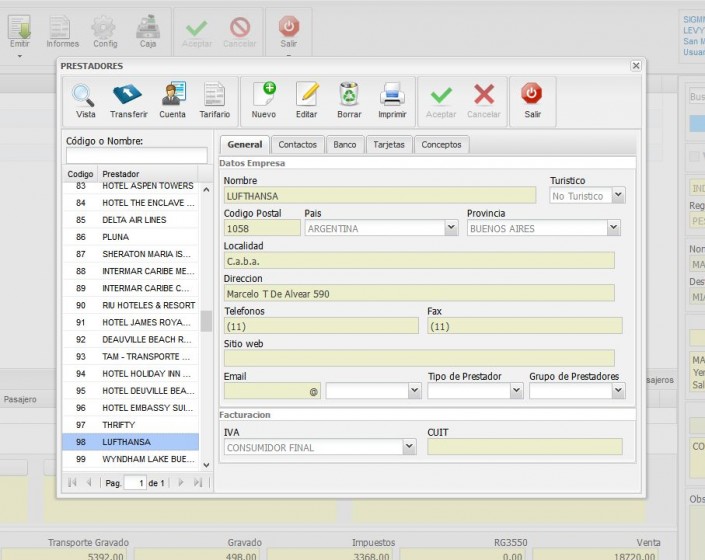This screenshot has height=560, width=705.
Task: Open Informes in background toolbar
Action: (x=62, y=31)
